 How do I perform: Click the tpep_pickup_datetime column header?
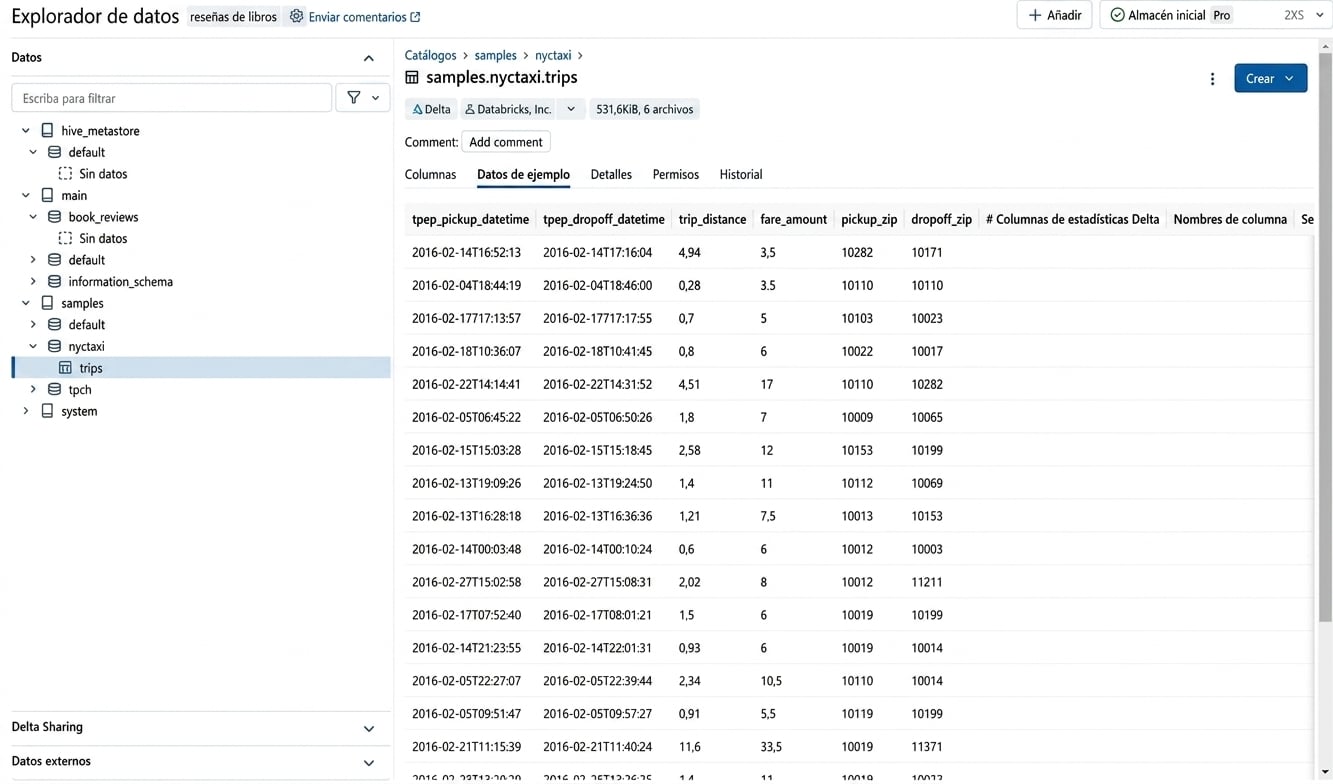[470, 219]
